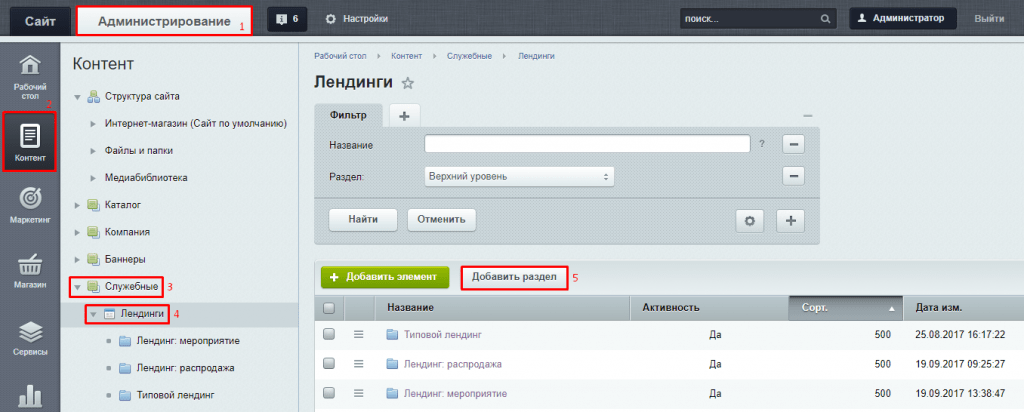Expand the Каталог tree node

[79, 205]
